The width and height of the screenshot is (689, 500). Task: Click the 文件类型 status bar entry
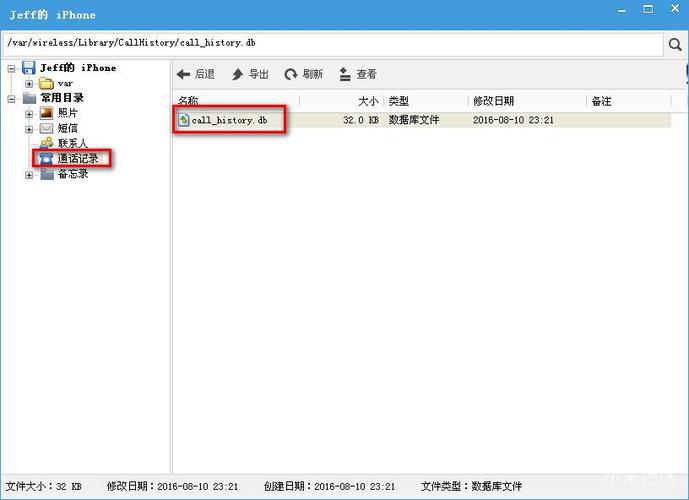coord(471,486)
